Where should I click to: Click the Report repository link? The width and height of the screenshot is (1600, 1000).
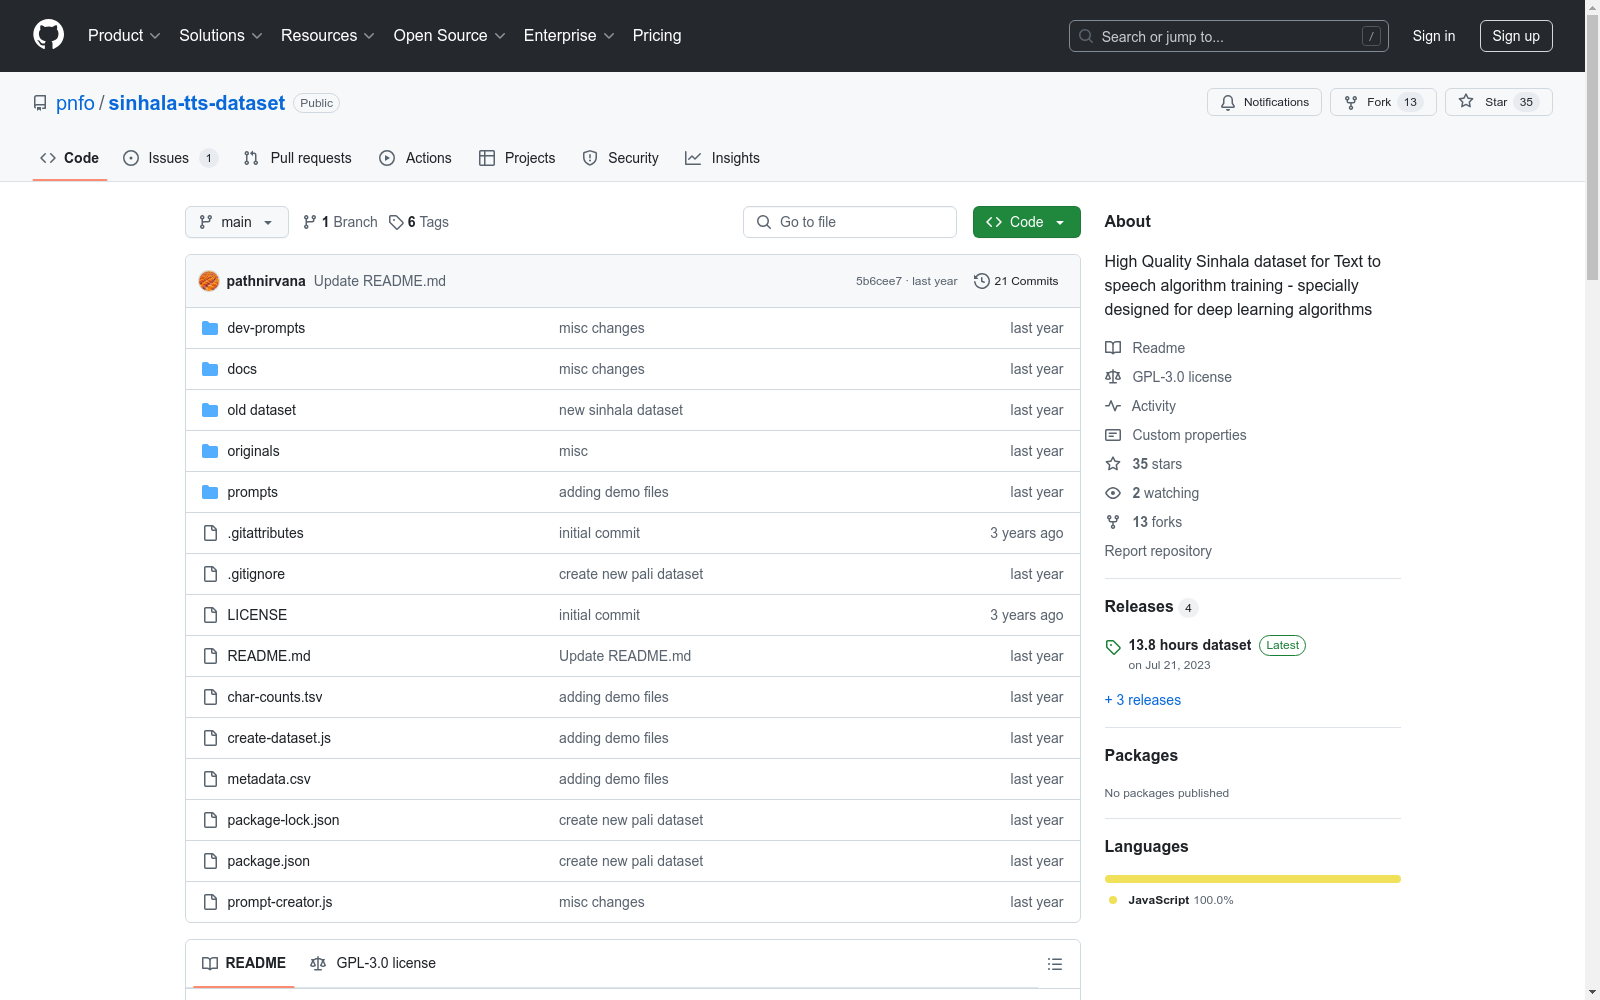1158,551
